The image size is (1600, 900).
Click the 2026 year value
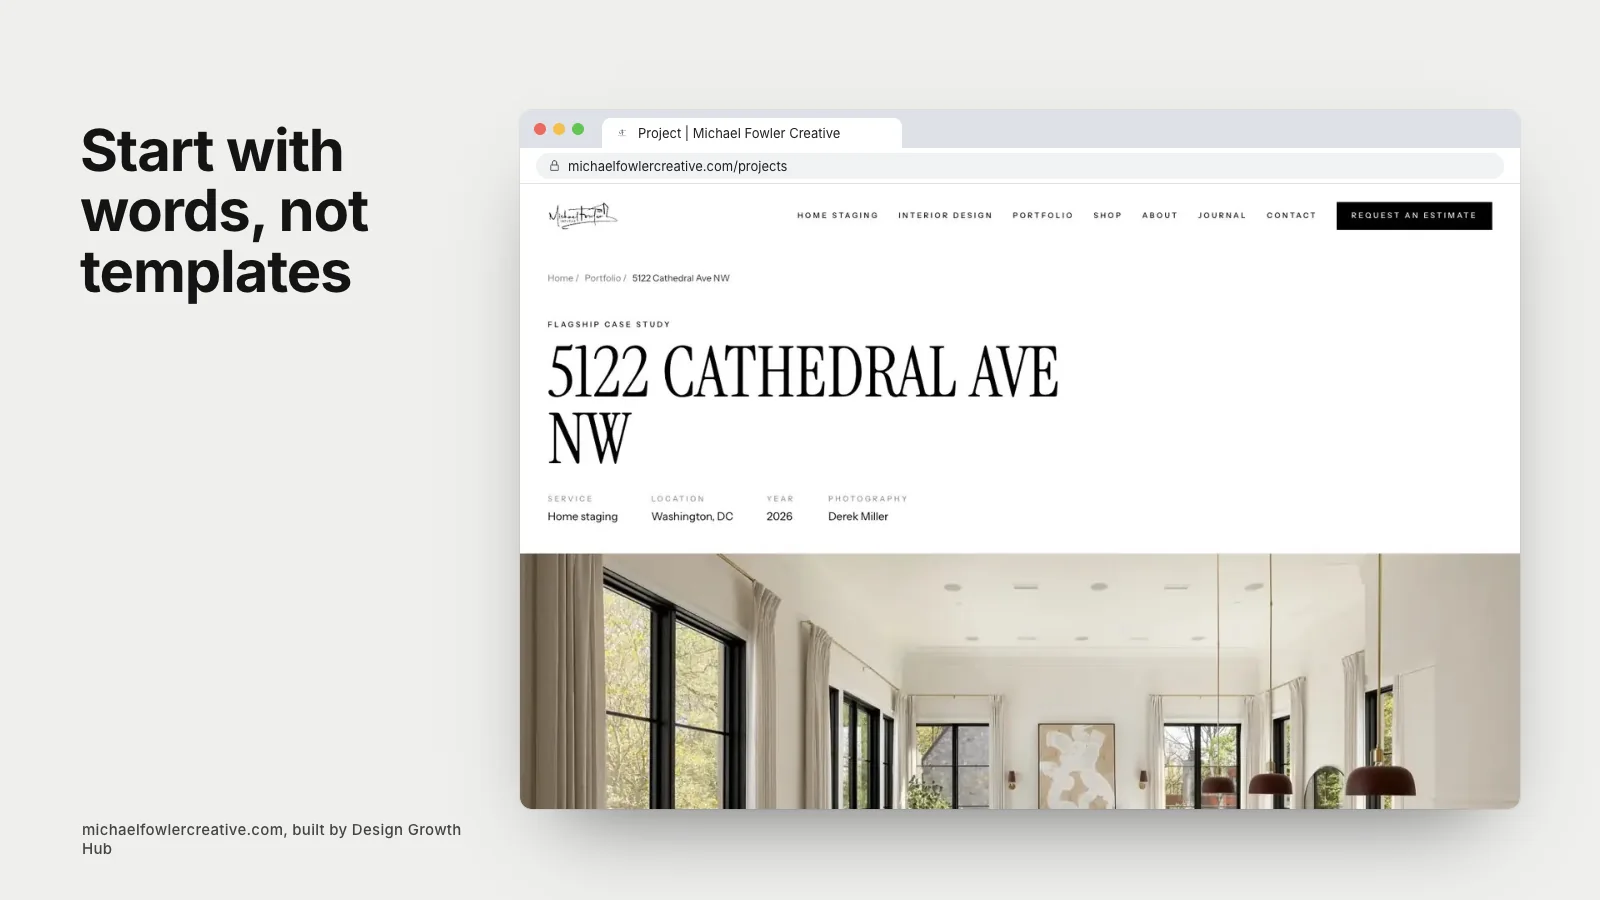pos(779,516)
